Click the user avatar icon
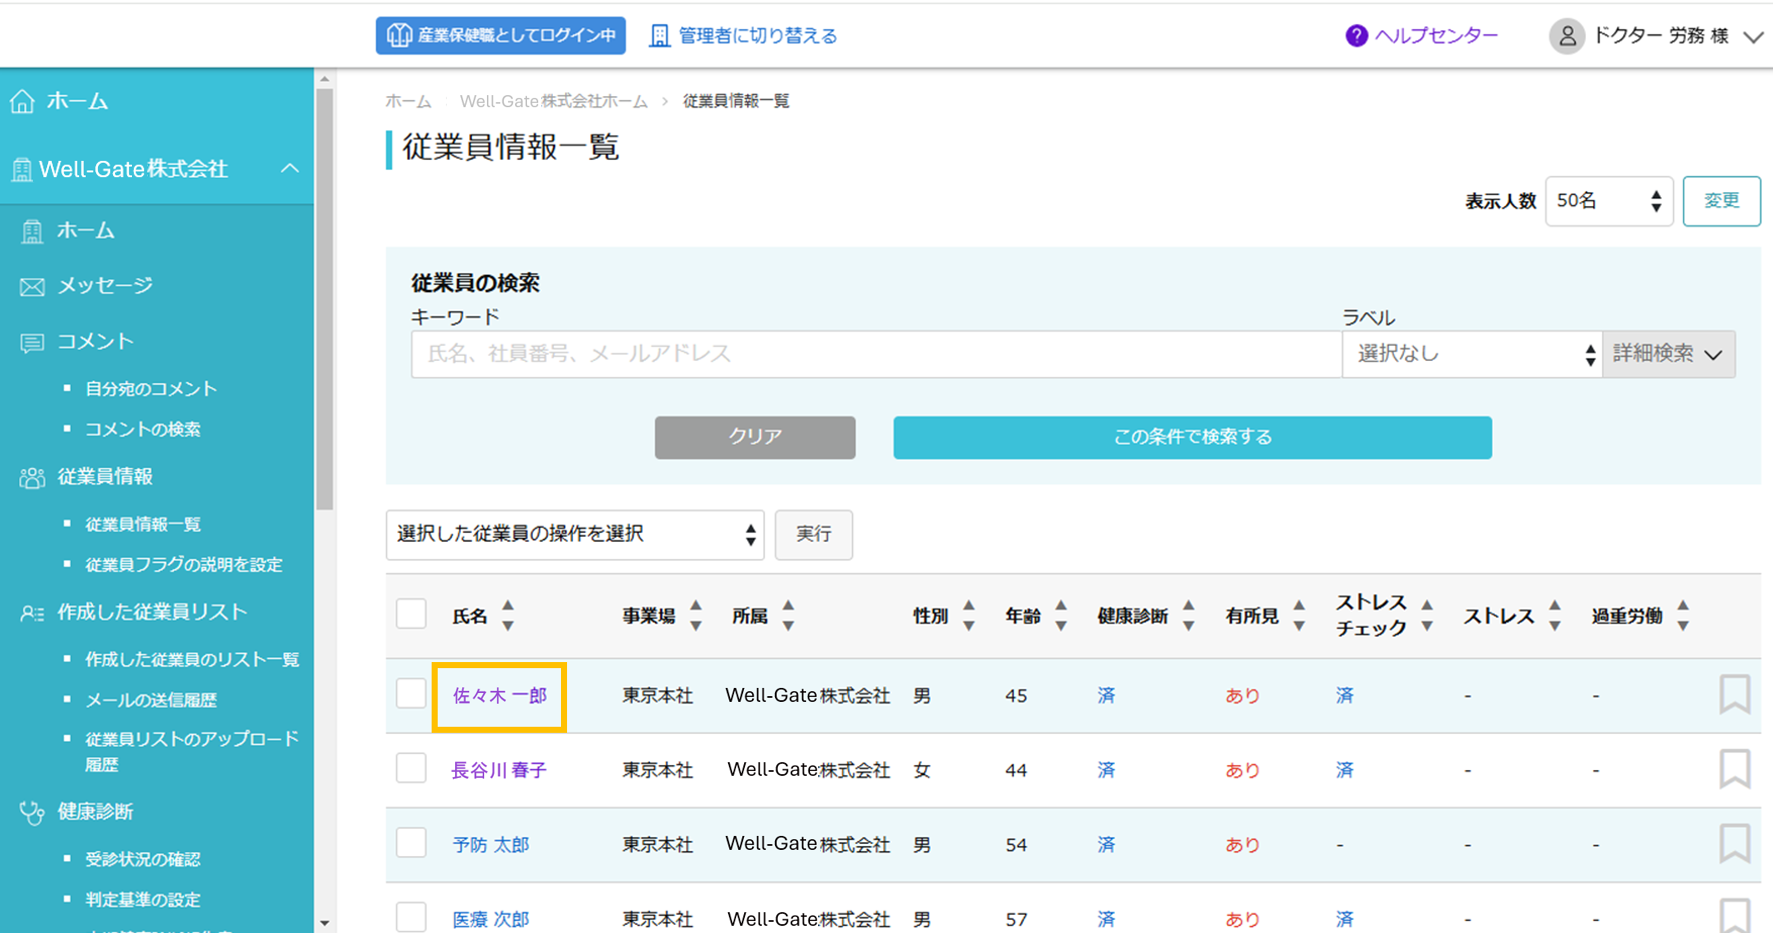 1567,36
